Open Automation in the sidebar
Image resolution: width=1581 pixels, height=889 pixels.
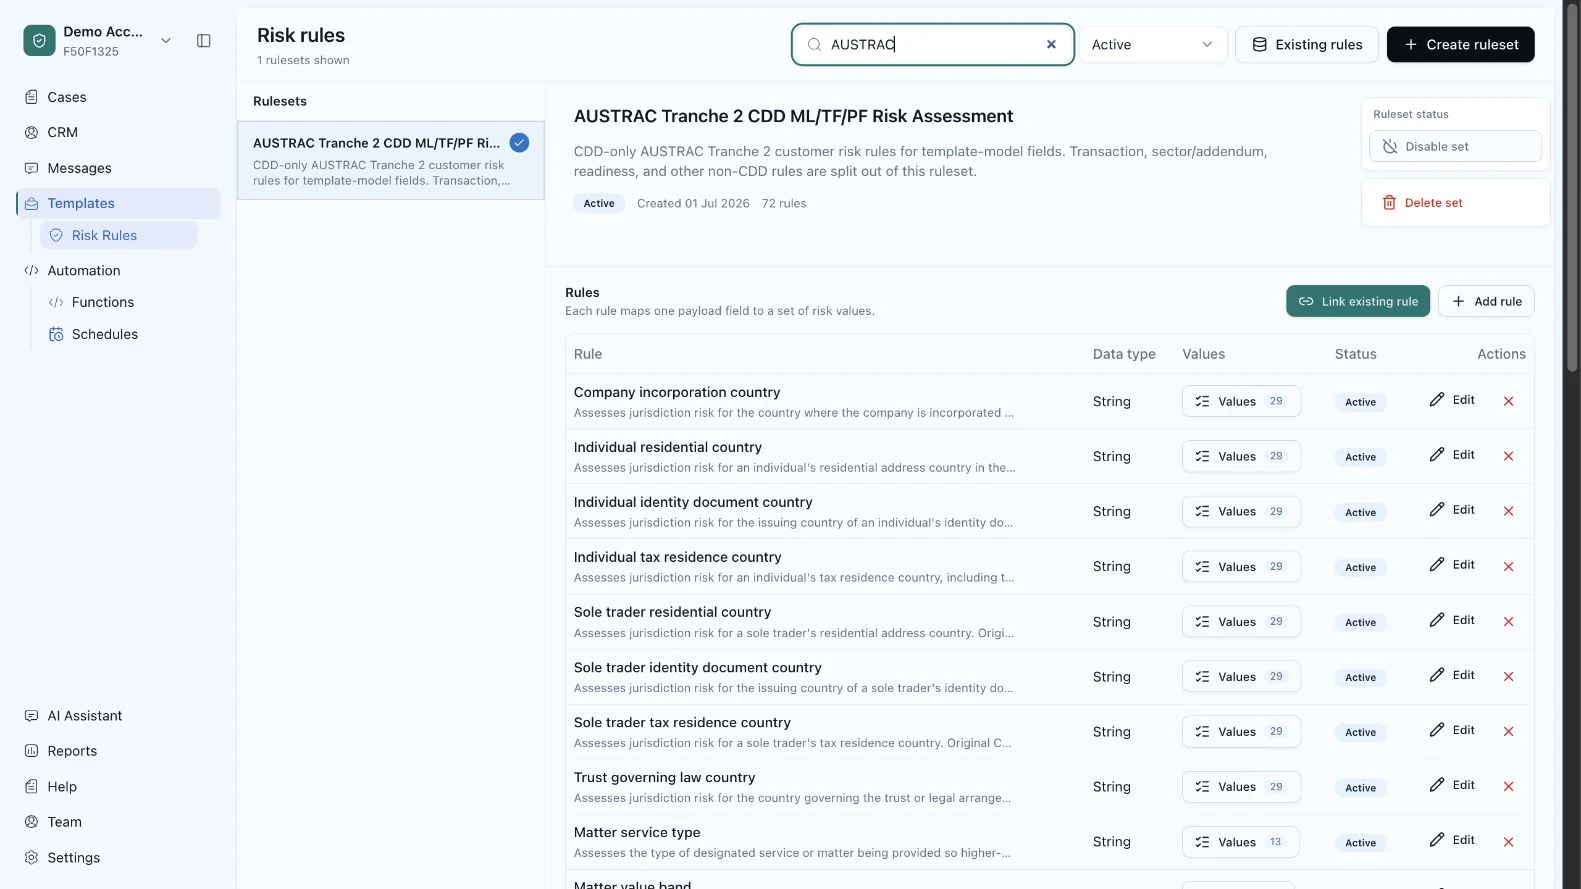point(84,270)
